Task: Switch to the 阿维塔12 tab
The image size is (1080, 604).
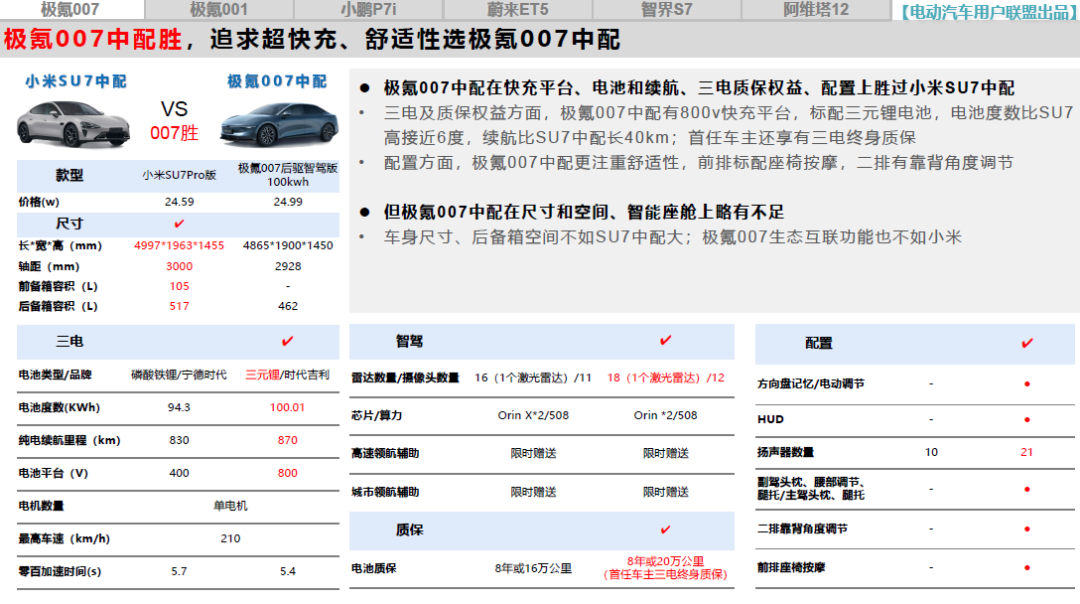Action: pos(816,10)
